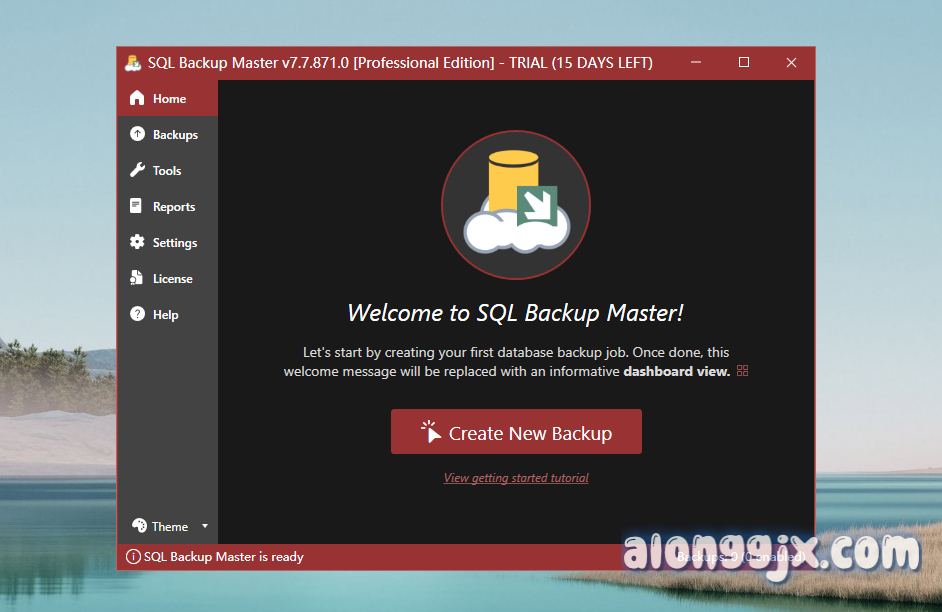Screen dimensions: 942x612
Task: Open the Reports document icon
Action: pos(137,207)
